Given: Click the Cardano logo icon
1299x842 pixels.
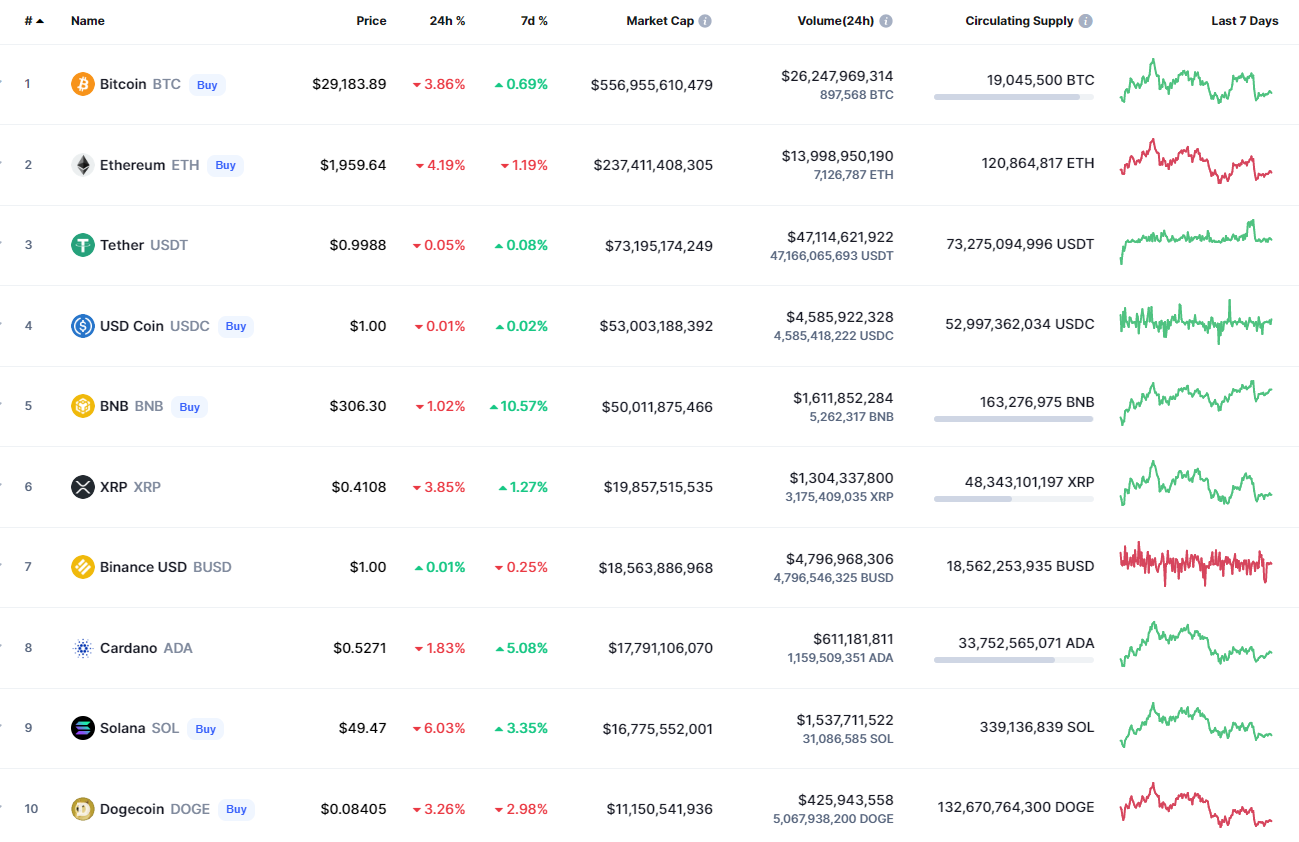Looking at the screenshot, I should click(83, 648).
